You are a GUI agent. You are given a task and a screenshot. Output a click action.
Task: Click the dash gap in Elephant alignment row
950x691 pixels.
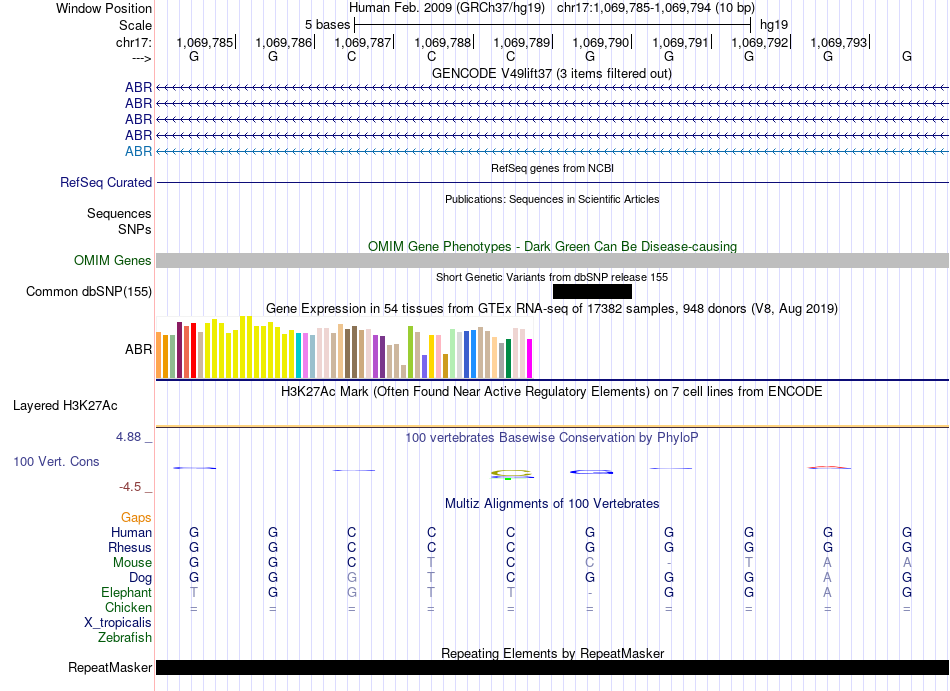click(x=590, y=593)
